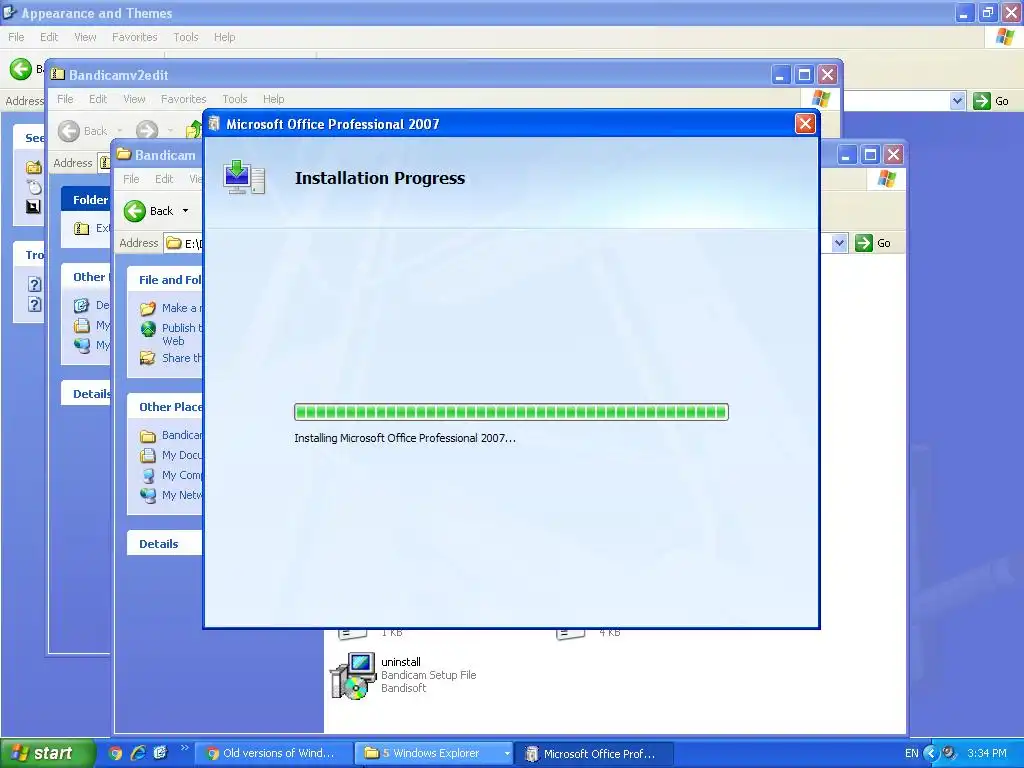Click Go button in Appearance and Themes address bar

point(991,101)
